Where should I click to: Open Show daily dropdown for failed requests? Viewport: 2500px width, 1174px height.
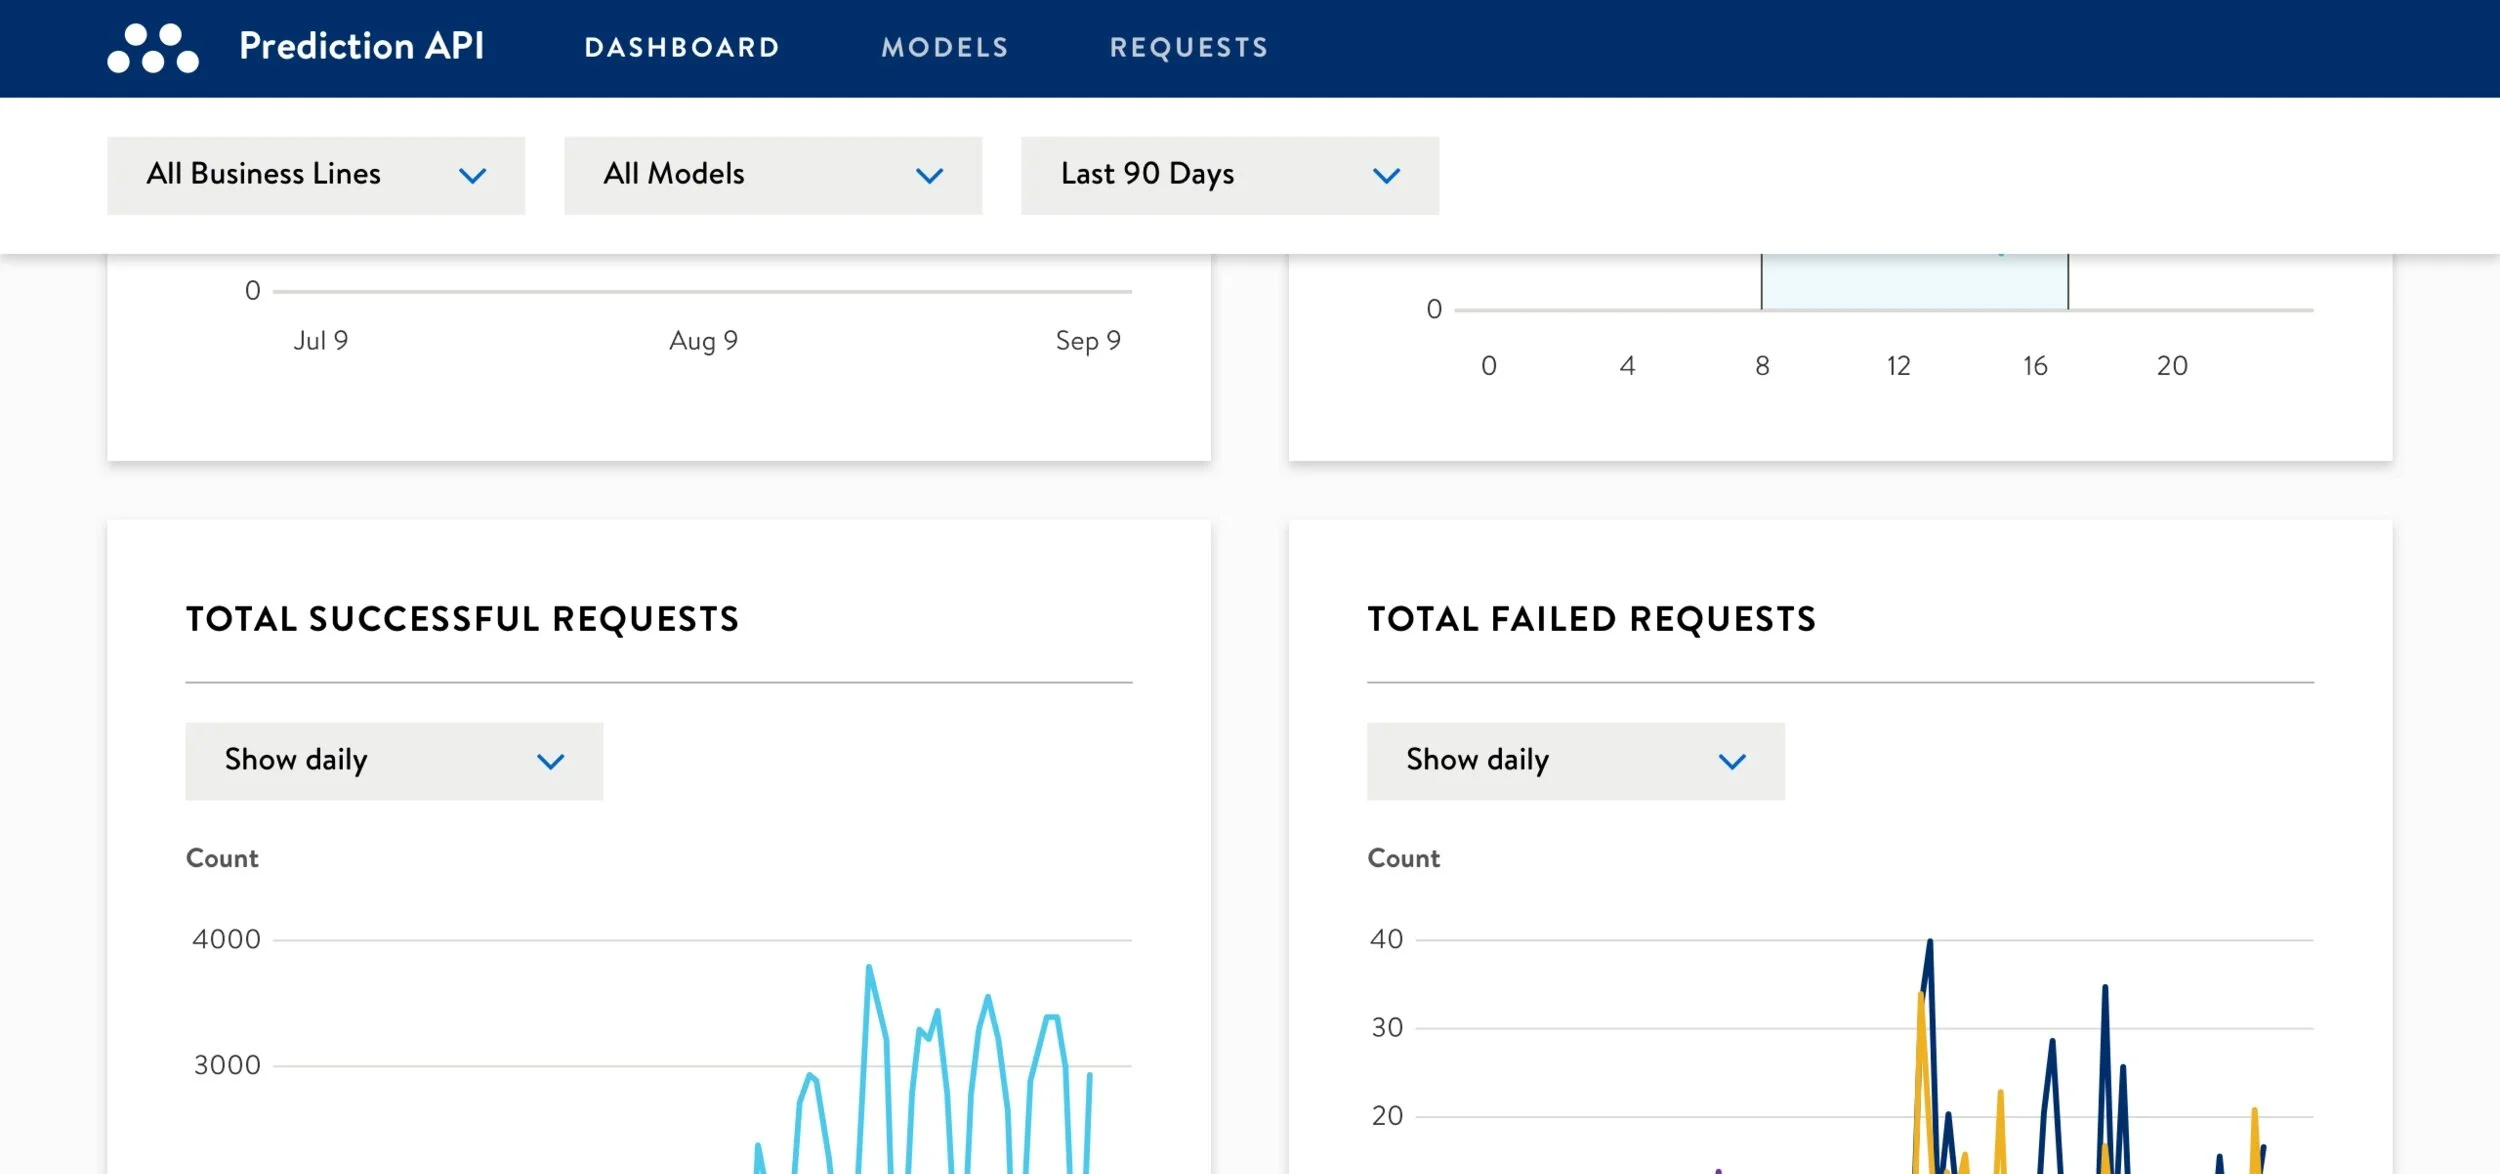click(1575, 760)
